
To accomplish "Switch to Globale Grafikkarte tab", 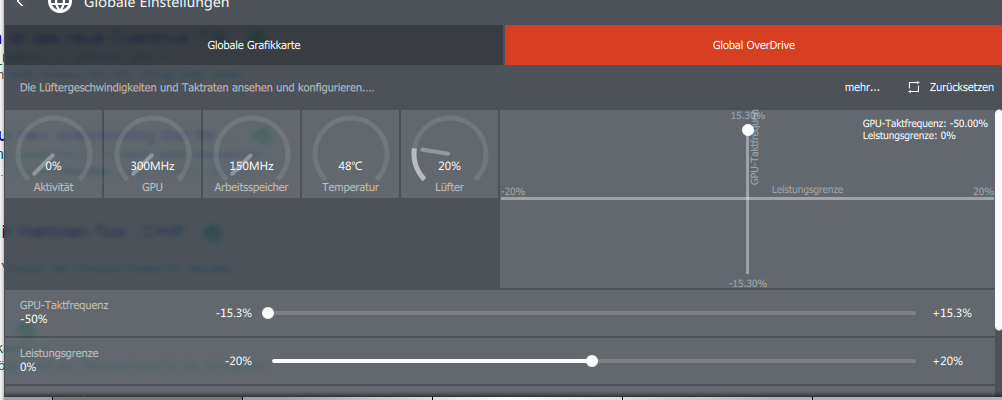I will (254, 45).
